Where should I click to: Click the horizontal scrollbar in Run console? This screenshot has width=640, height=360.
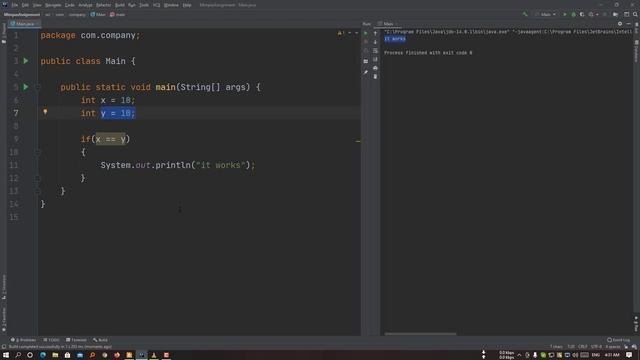click(x=420, y=334)
